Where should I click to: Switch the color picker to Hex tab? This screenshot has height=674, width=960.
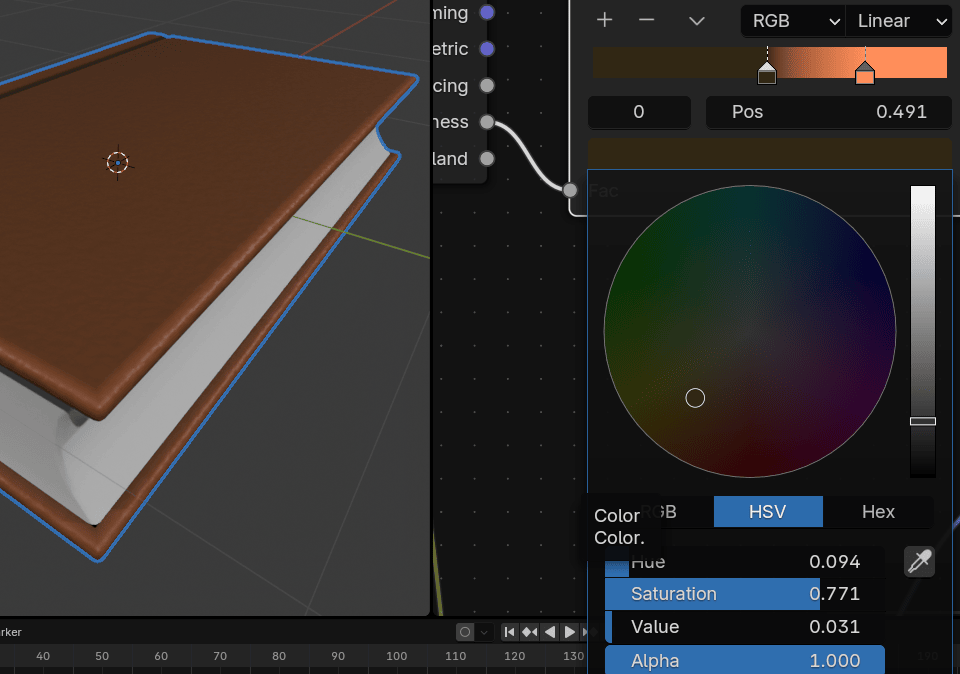pos(878,512)
